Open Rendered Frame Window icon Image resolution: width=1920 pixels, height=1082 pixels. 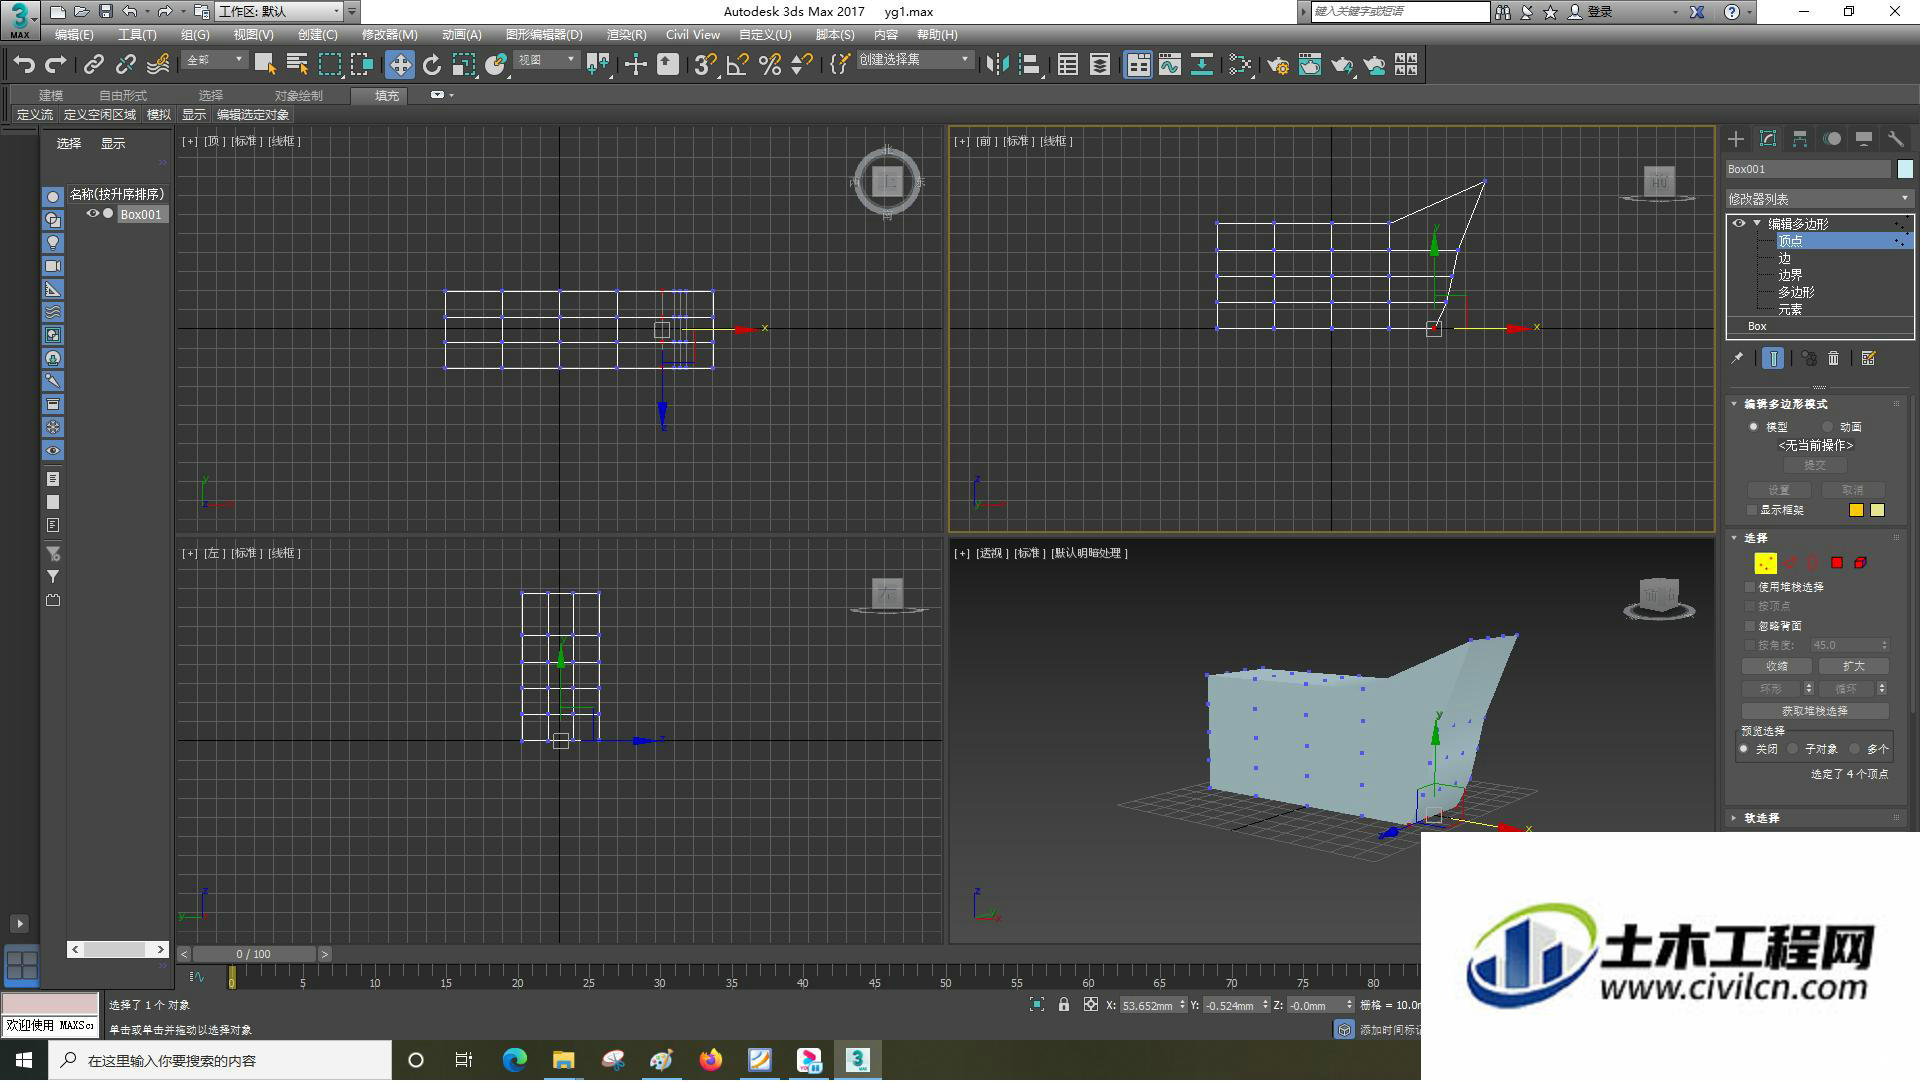[x=1310, y=65]
